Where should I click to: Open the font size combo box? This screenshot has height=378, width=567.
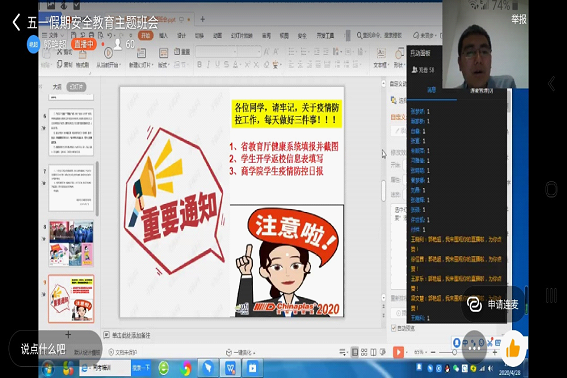coord(250,52)
